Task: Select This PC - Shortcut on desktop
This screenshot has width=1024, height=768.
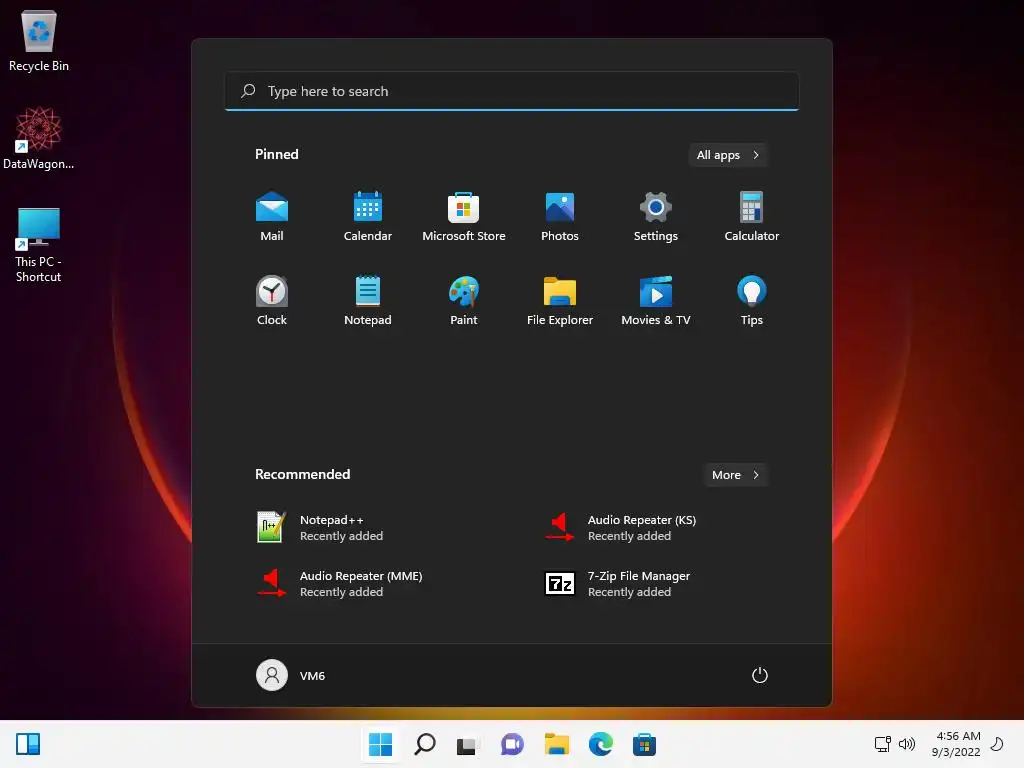Action: click(39, 246)
